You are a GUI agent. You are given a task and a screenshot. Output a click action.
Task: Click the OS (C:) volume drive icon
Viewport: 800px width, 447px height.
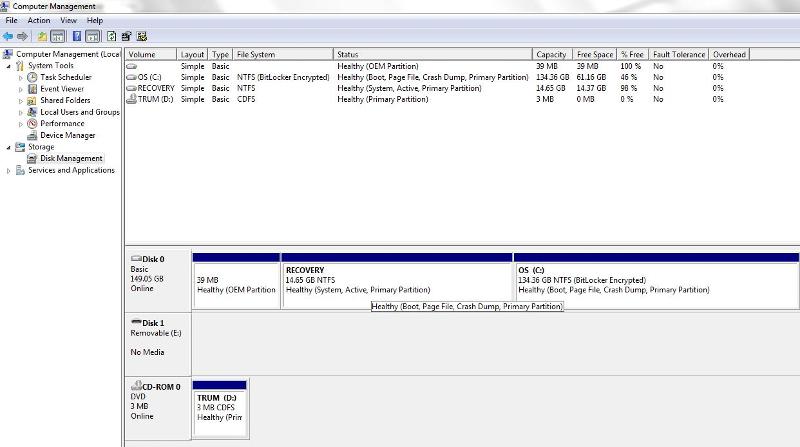coord(131,78)
